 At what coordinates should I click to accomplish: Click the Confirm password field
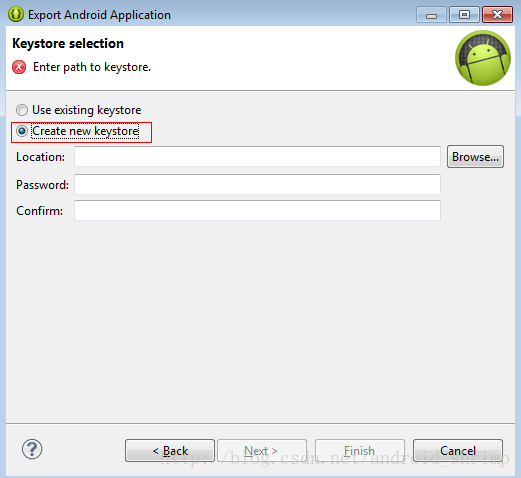point(257,210)
